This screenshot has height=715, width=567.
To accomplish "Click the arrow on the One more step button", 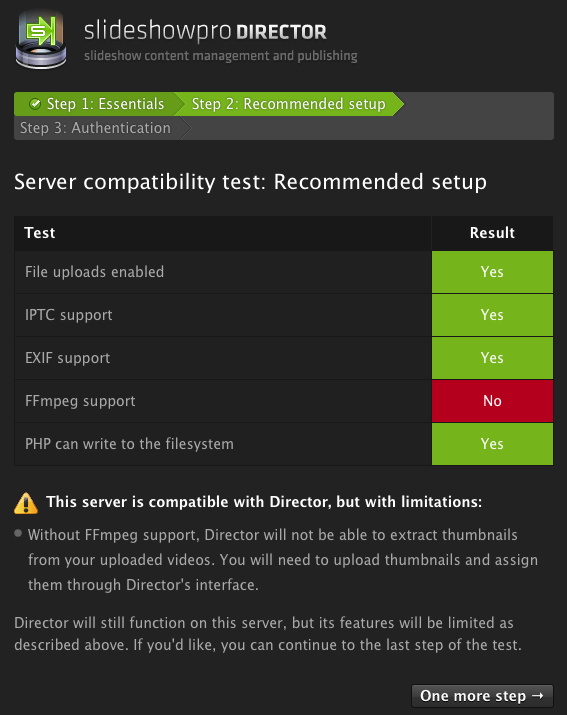I will pos(538,695).
